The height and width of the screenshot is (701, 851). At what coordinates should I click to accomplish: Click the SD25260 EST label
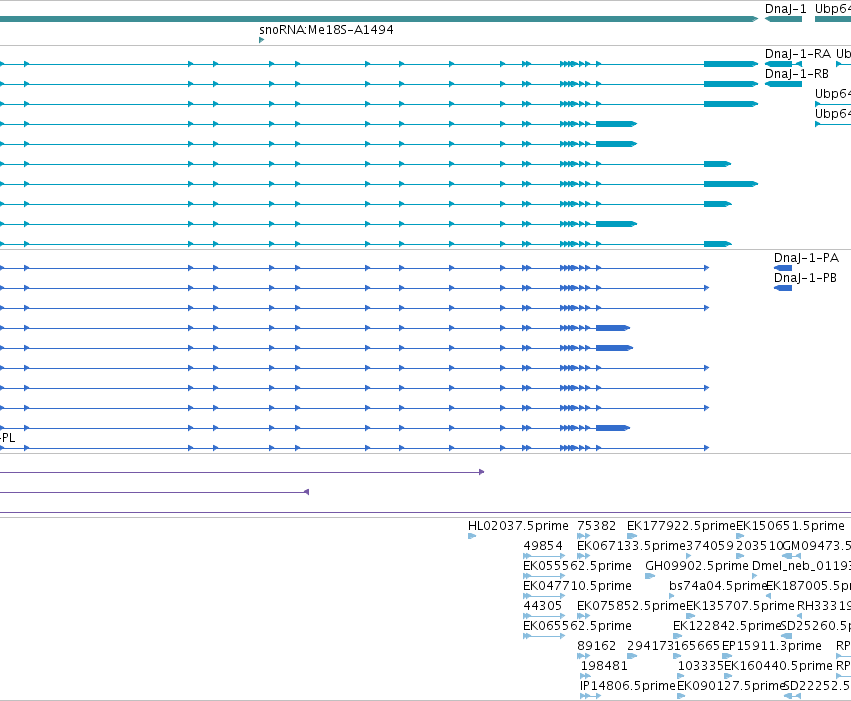coord(816,626)
